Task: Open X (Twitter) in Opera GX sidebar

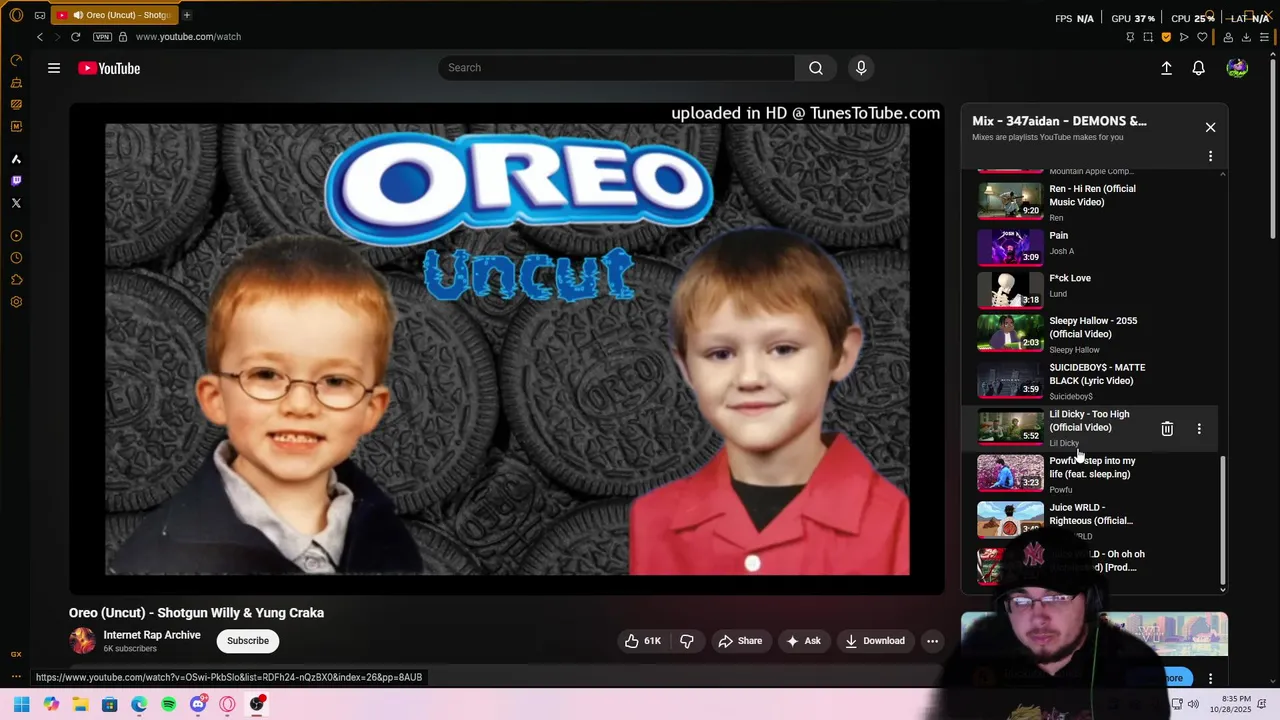Action: point(16,203)
